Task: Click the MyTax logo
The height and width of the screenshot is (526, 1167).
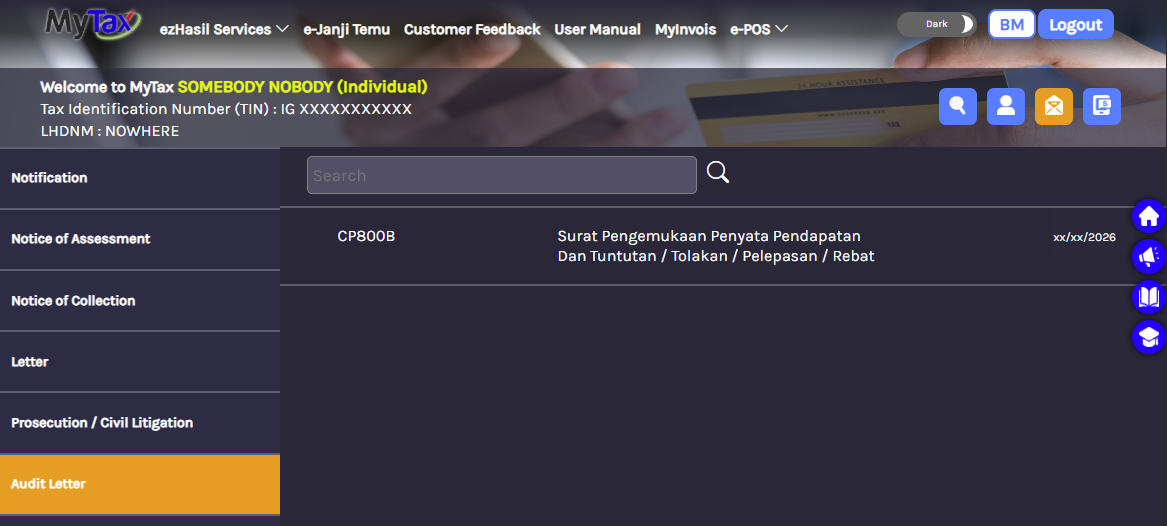Action: (92, 23)
